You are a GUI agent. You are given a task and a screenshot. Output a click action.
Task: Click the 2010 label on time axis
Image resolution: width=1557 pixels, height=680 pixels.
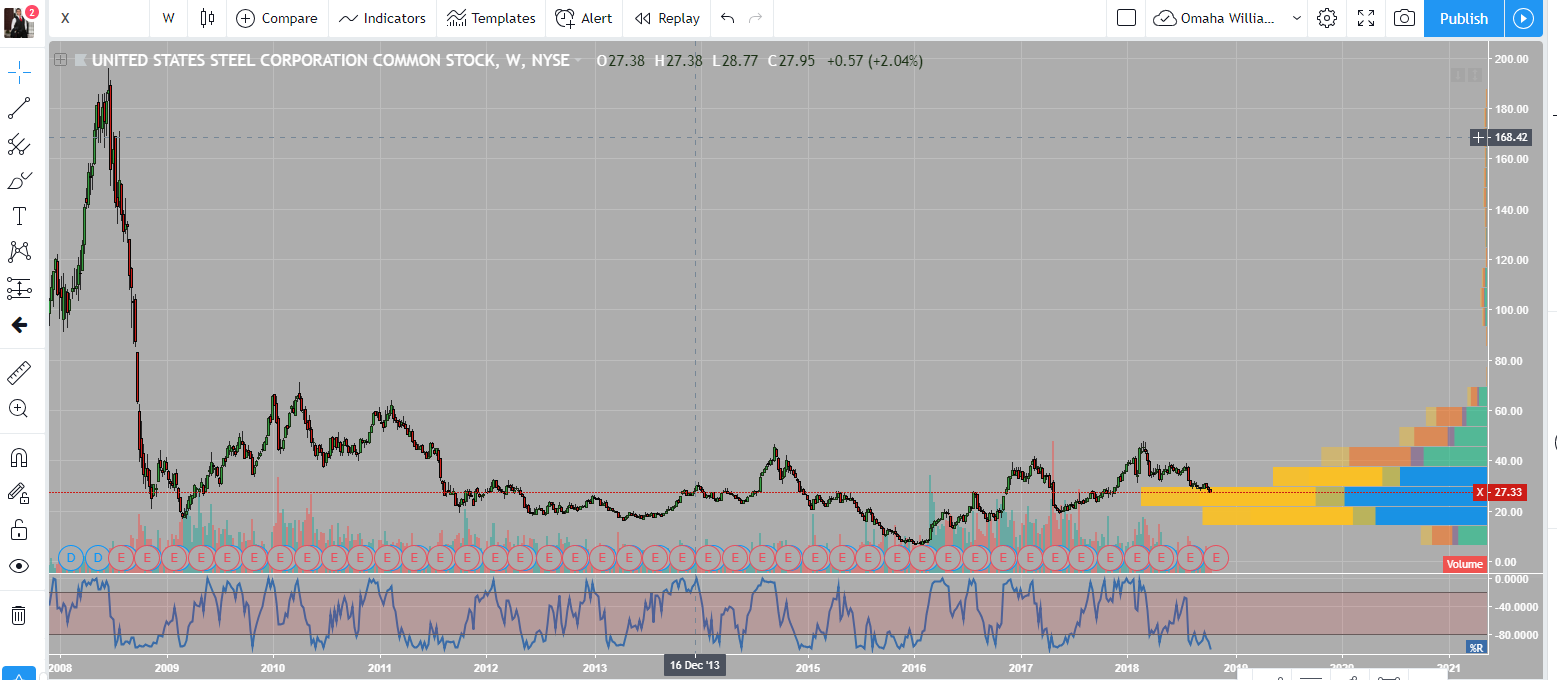click(273, 667)
